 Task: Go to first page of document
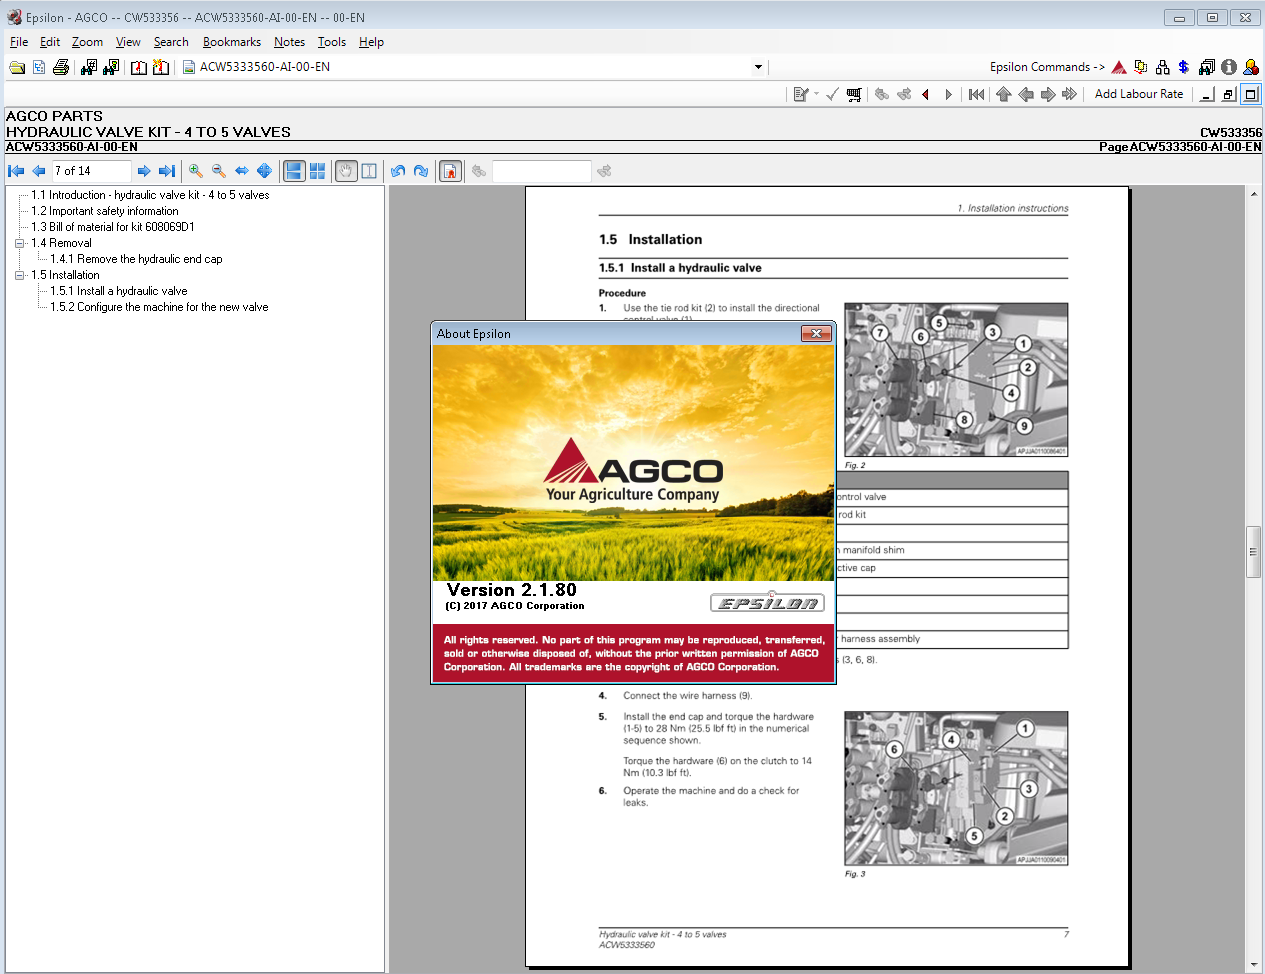tap(16, 171)
